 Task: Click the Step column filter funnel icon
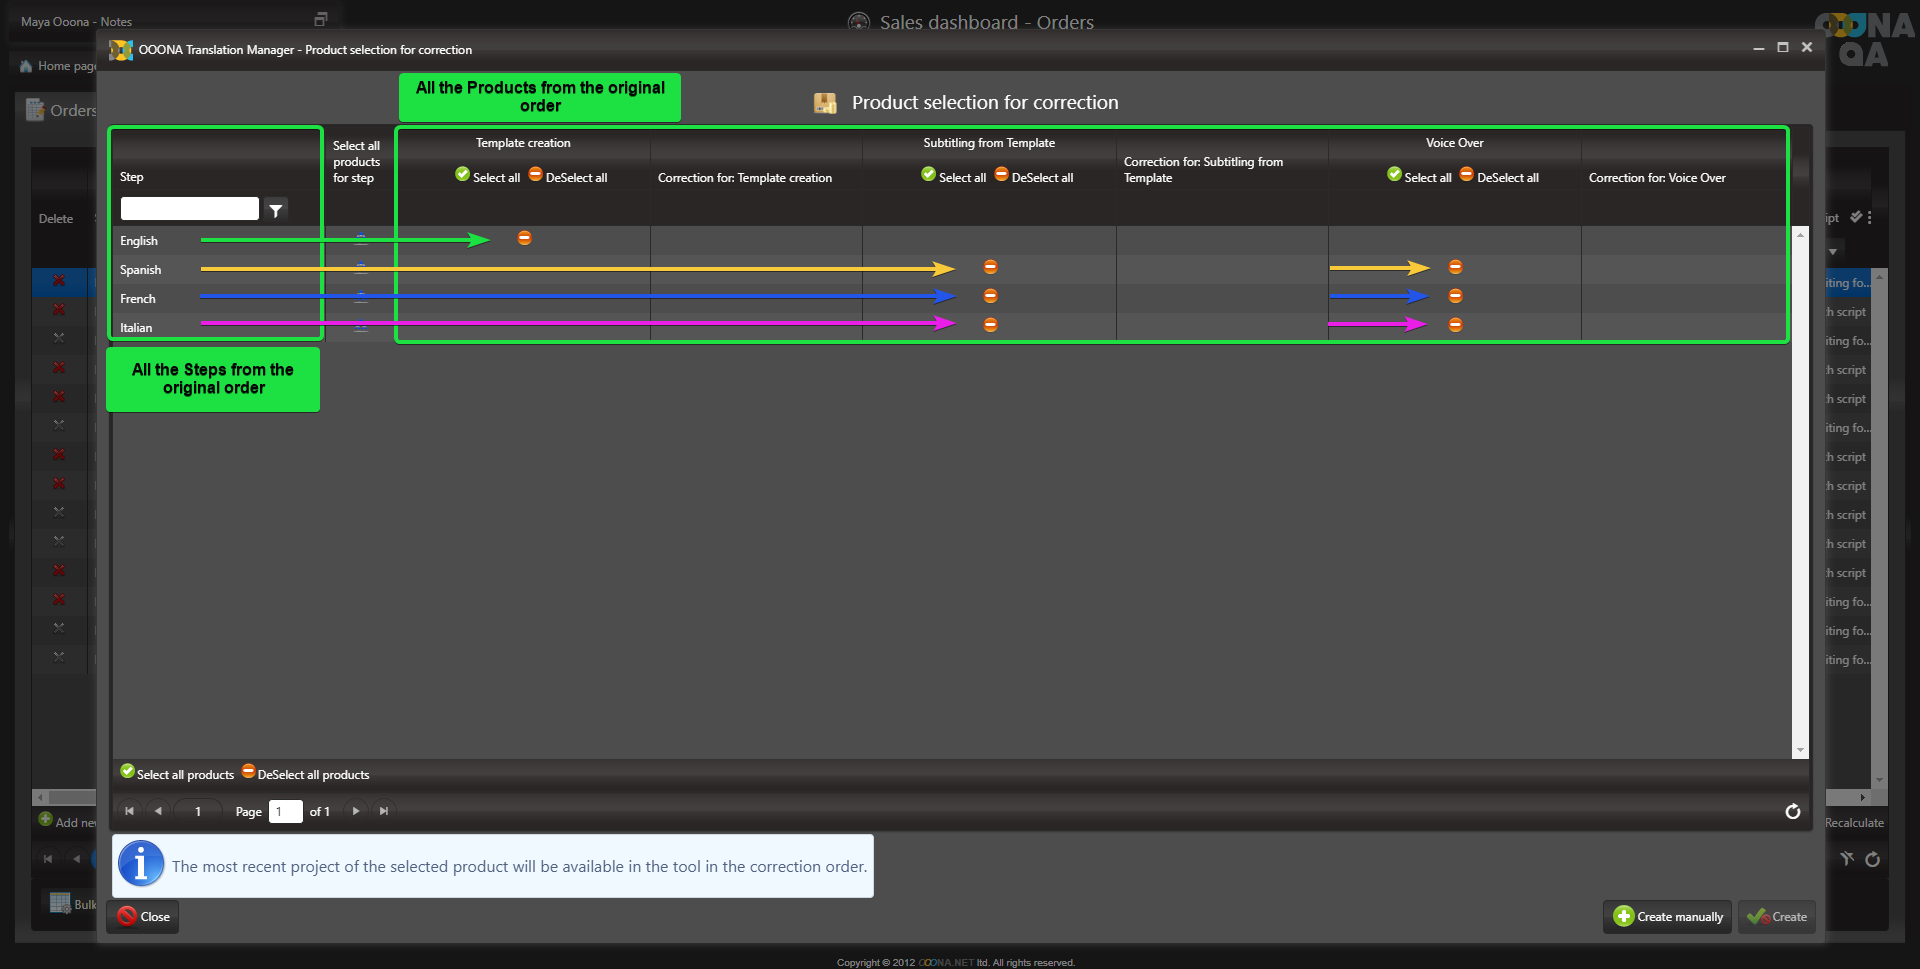(x=276, y=209)
